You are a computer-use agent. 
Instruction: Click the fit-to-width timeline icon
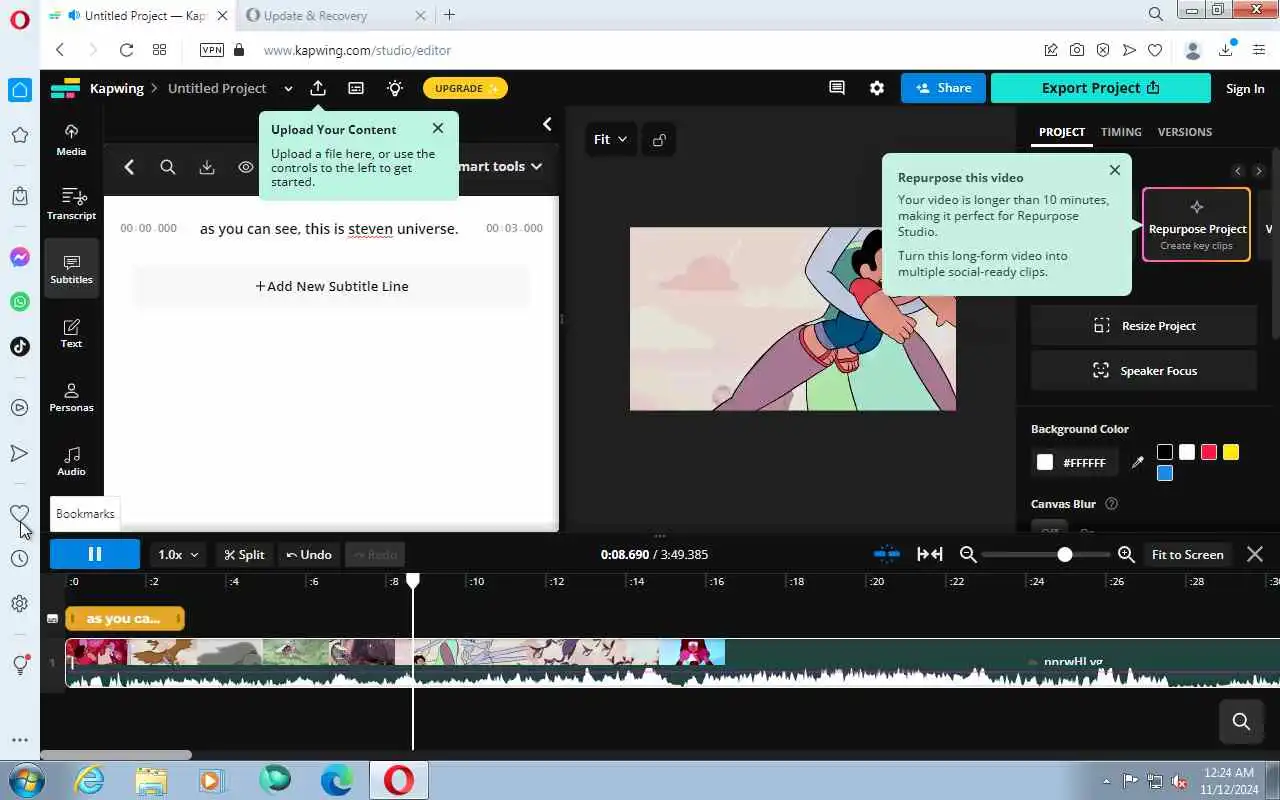tap(930, 554)
